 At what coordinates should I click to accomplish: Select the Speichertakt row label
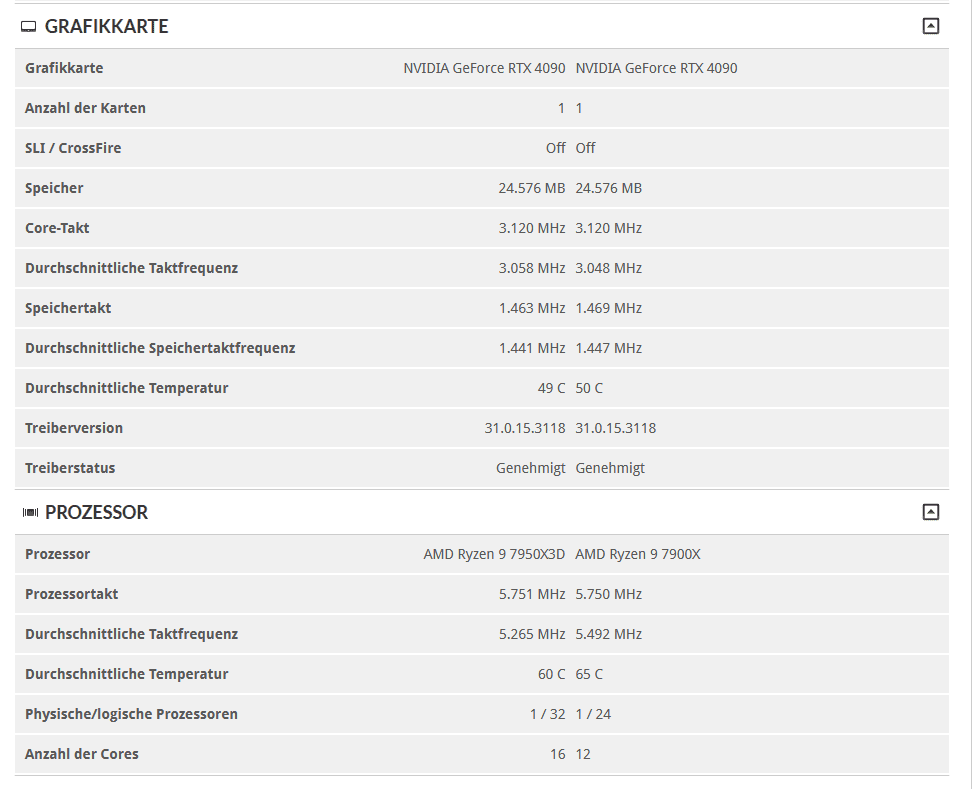[x=68, y=308]
